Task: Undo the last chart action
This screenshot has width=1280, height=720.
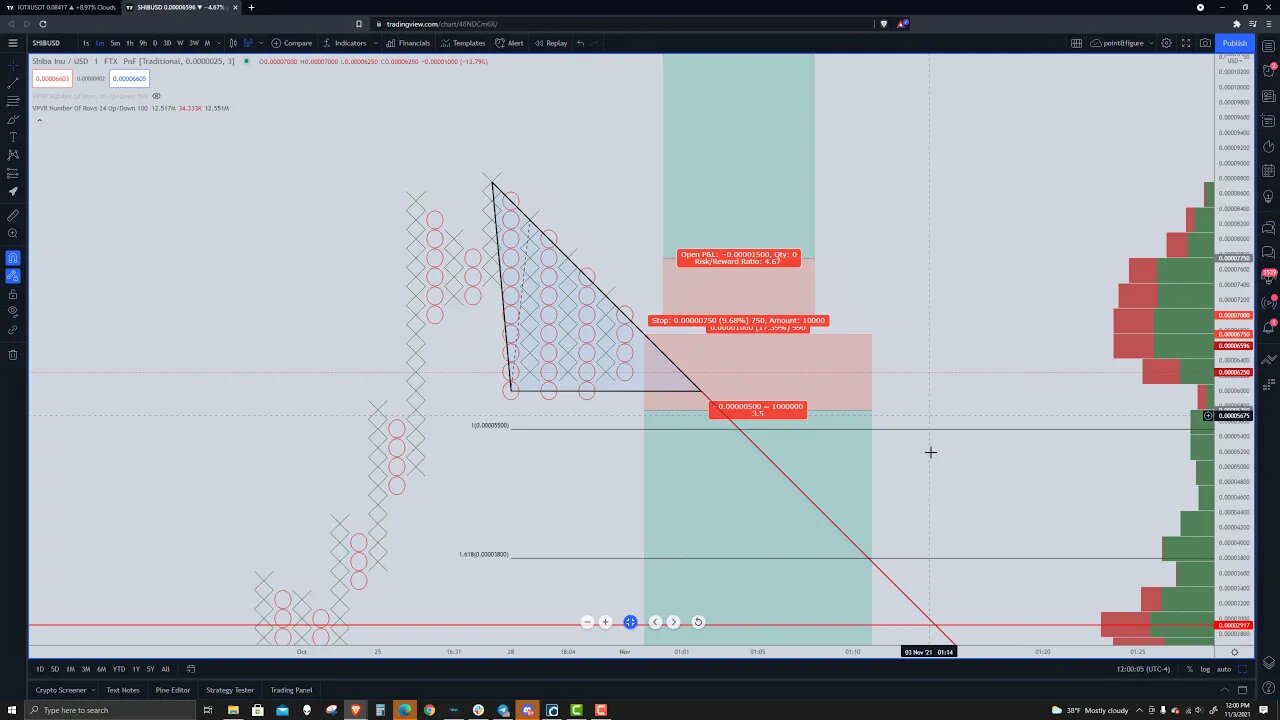Action: click(x=580, y=43)
